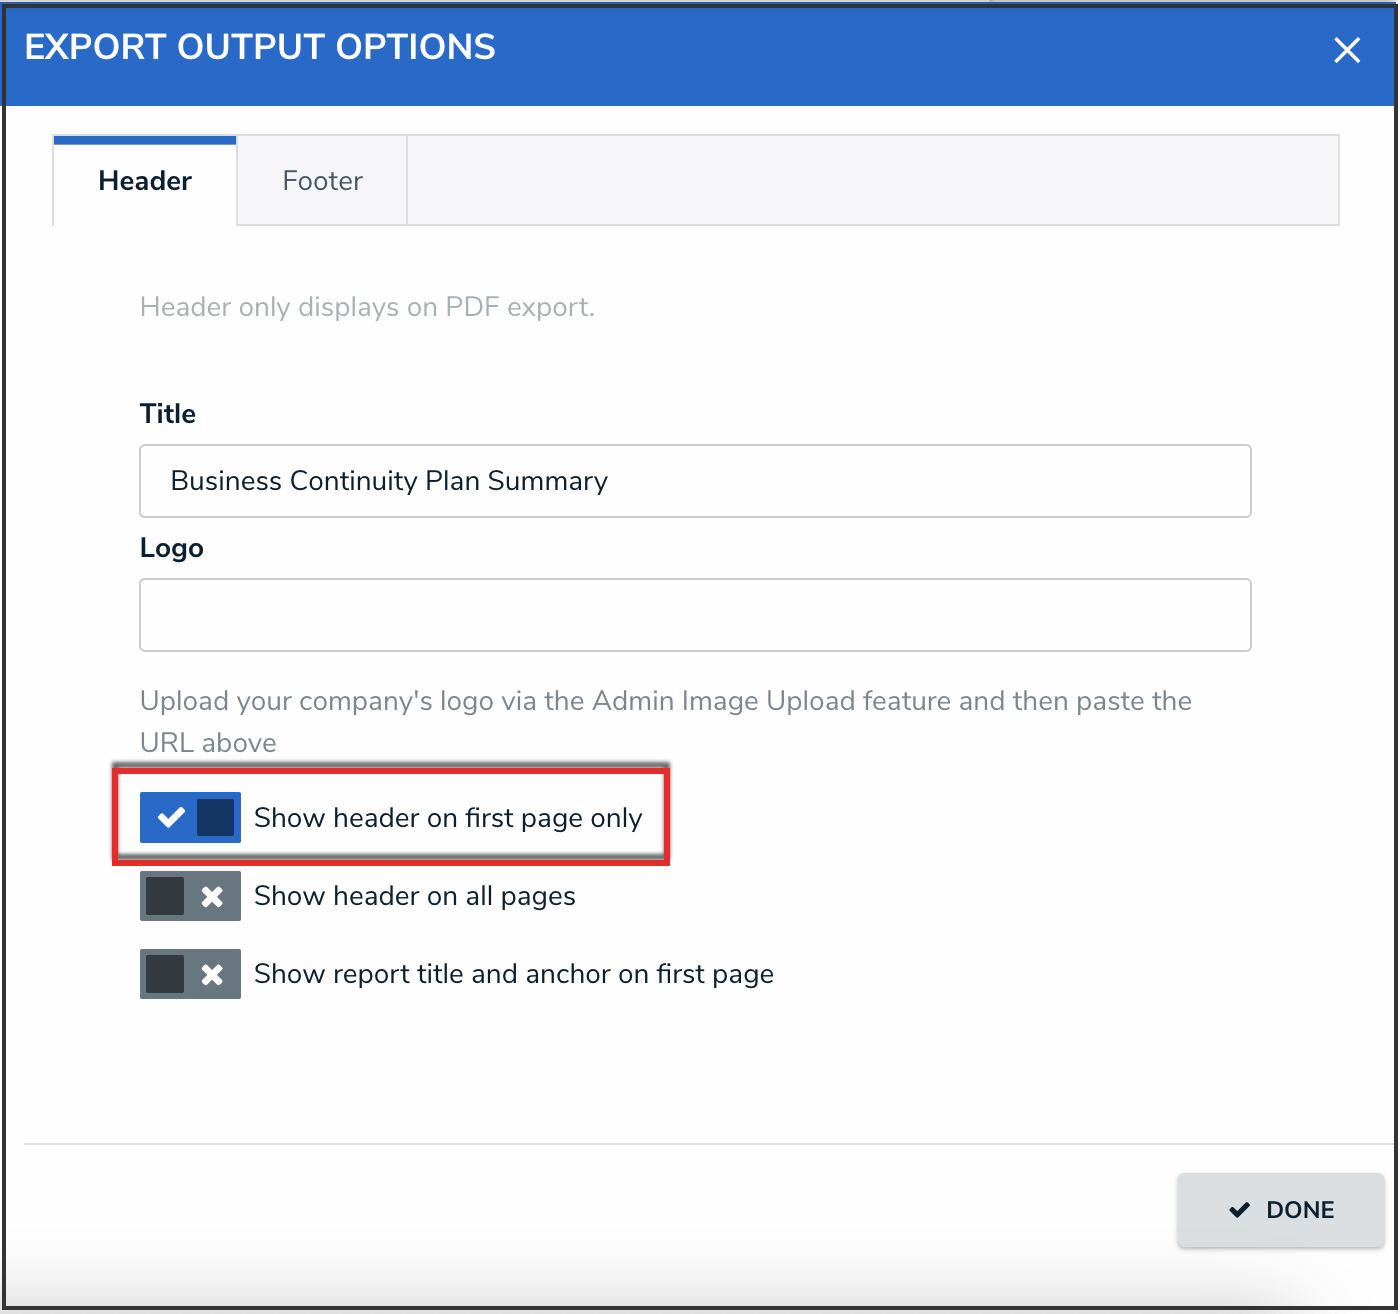1400x1314 pixels.
Task: Focus the empty Logo URL field
Action: tap(695, 615)
